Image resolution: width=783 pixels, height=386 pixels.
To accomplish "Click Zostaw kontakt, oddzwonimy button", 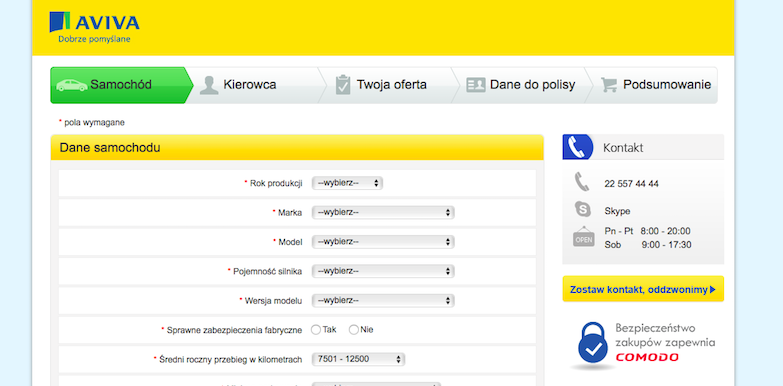I will pos(643,289).
